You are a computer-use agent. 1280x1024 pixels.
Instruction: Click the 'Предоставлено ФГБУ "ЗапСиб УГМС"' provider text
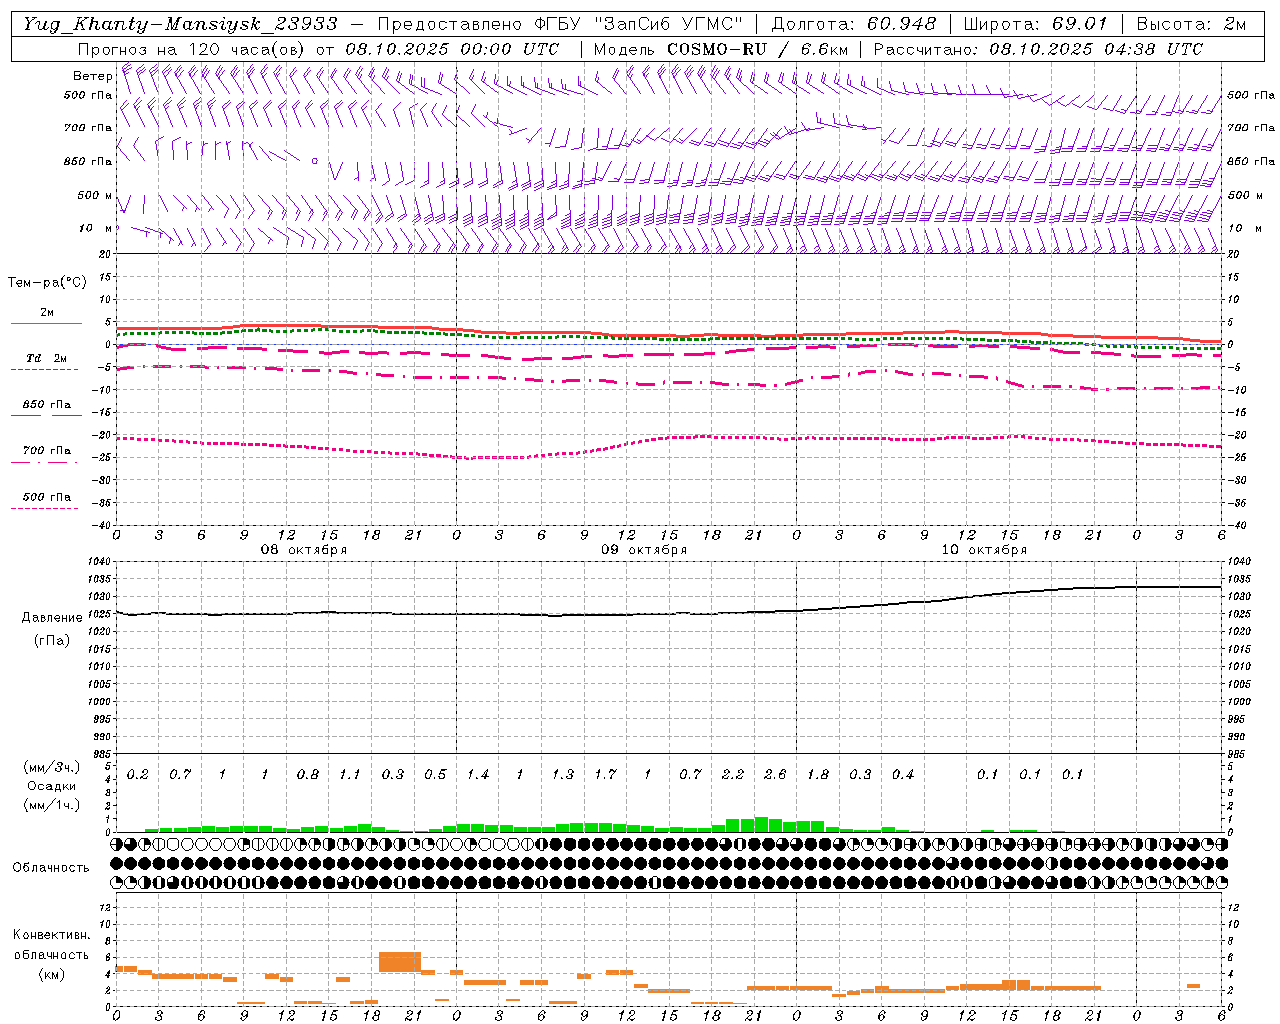560,24
